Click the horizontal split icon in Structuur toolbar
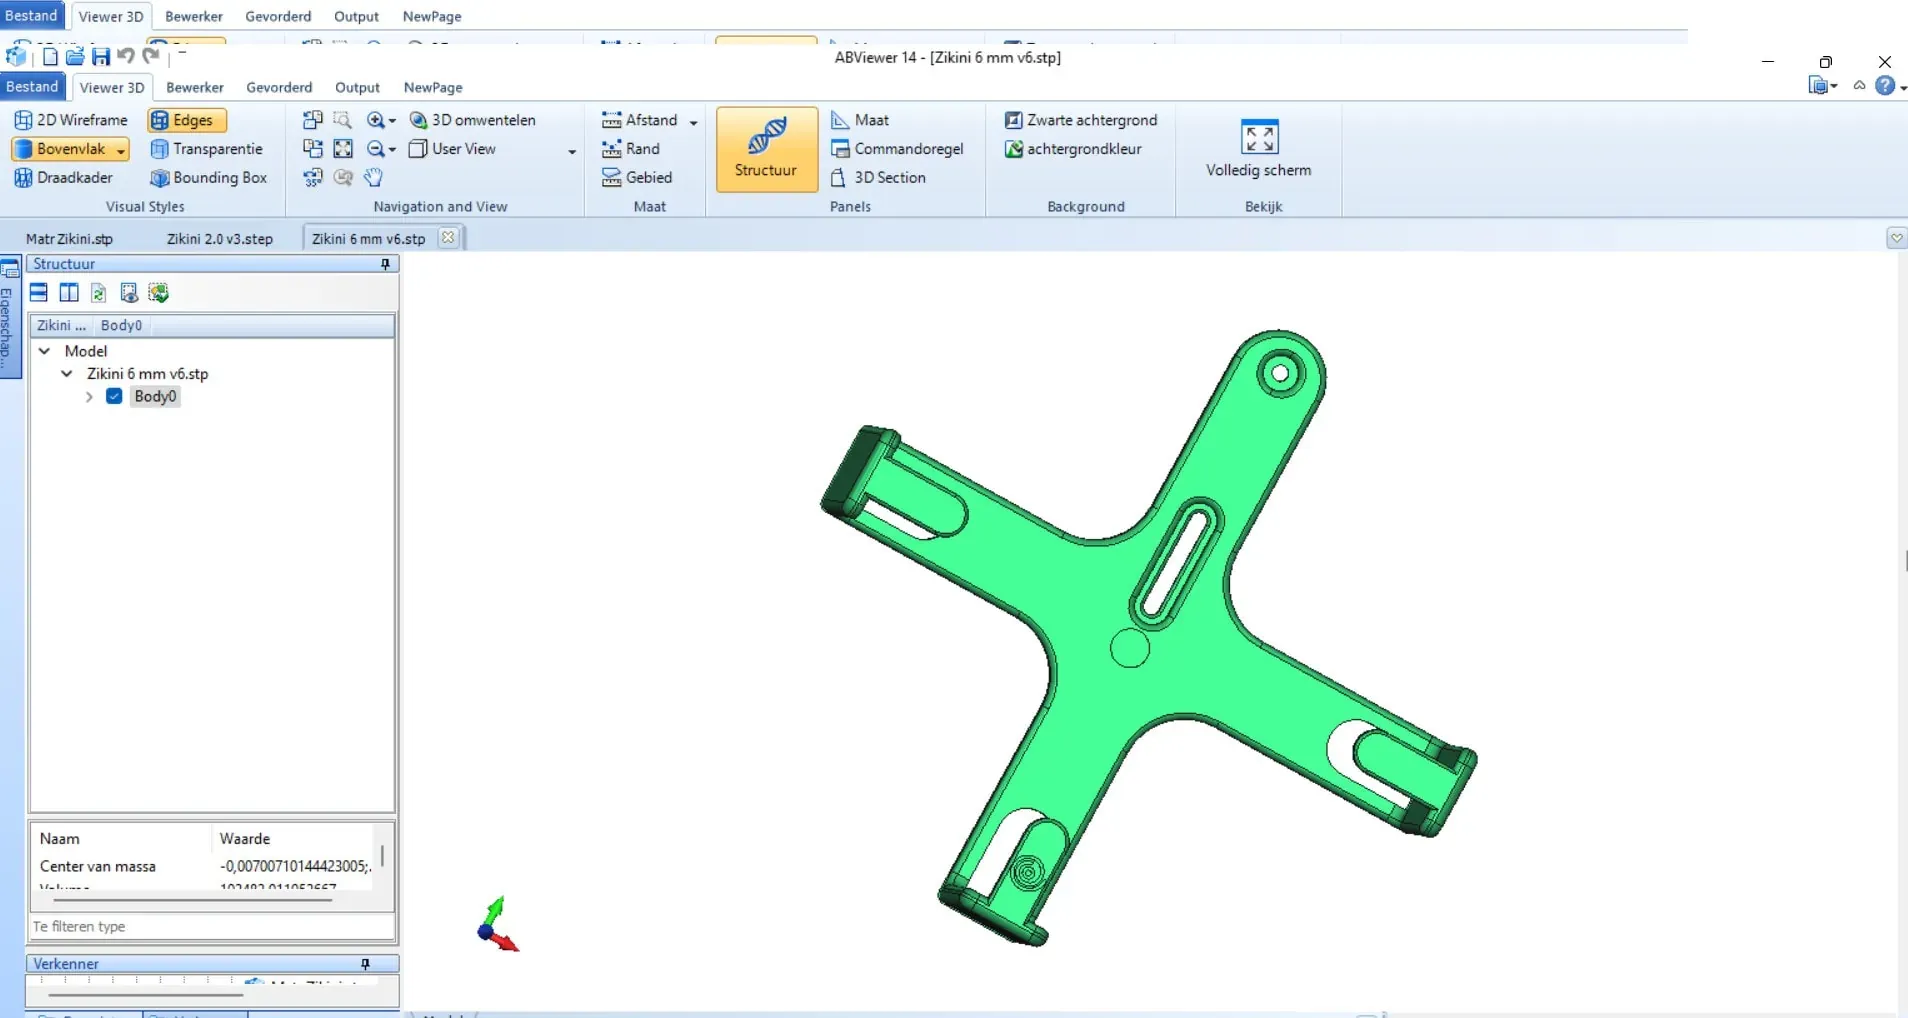The image size is (1908, 1018). tap(39, 293)
